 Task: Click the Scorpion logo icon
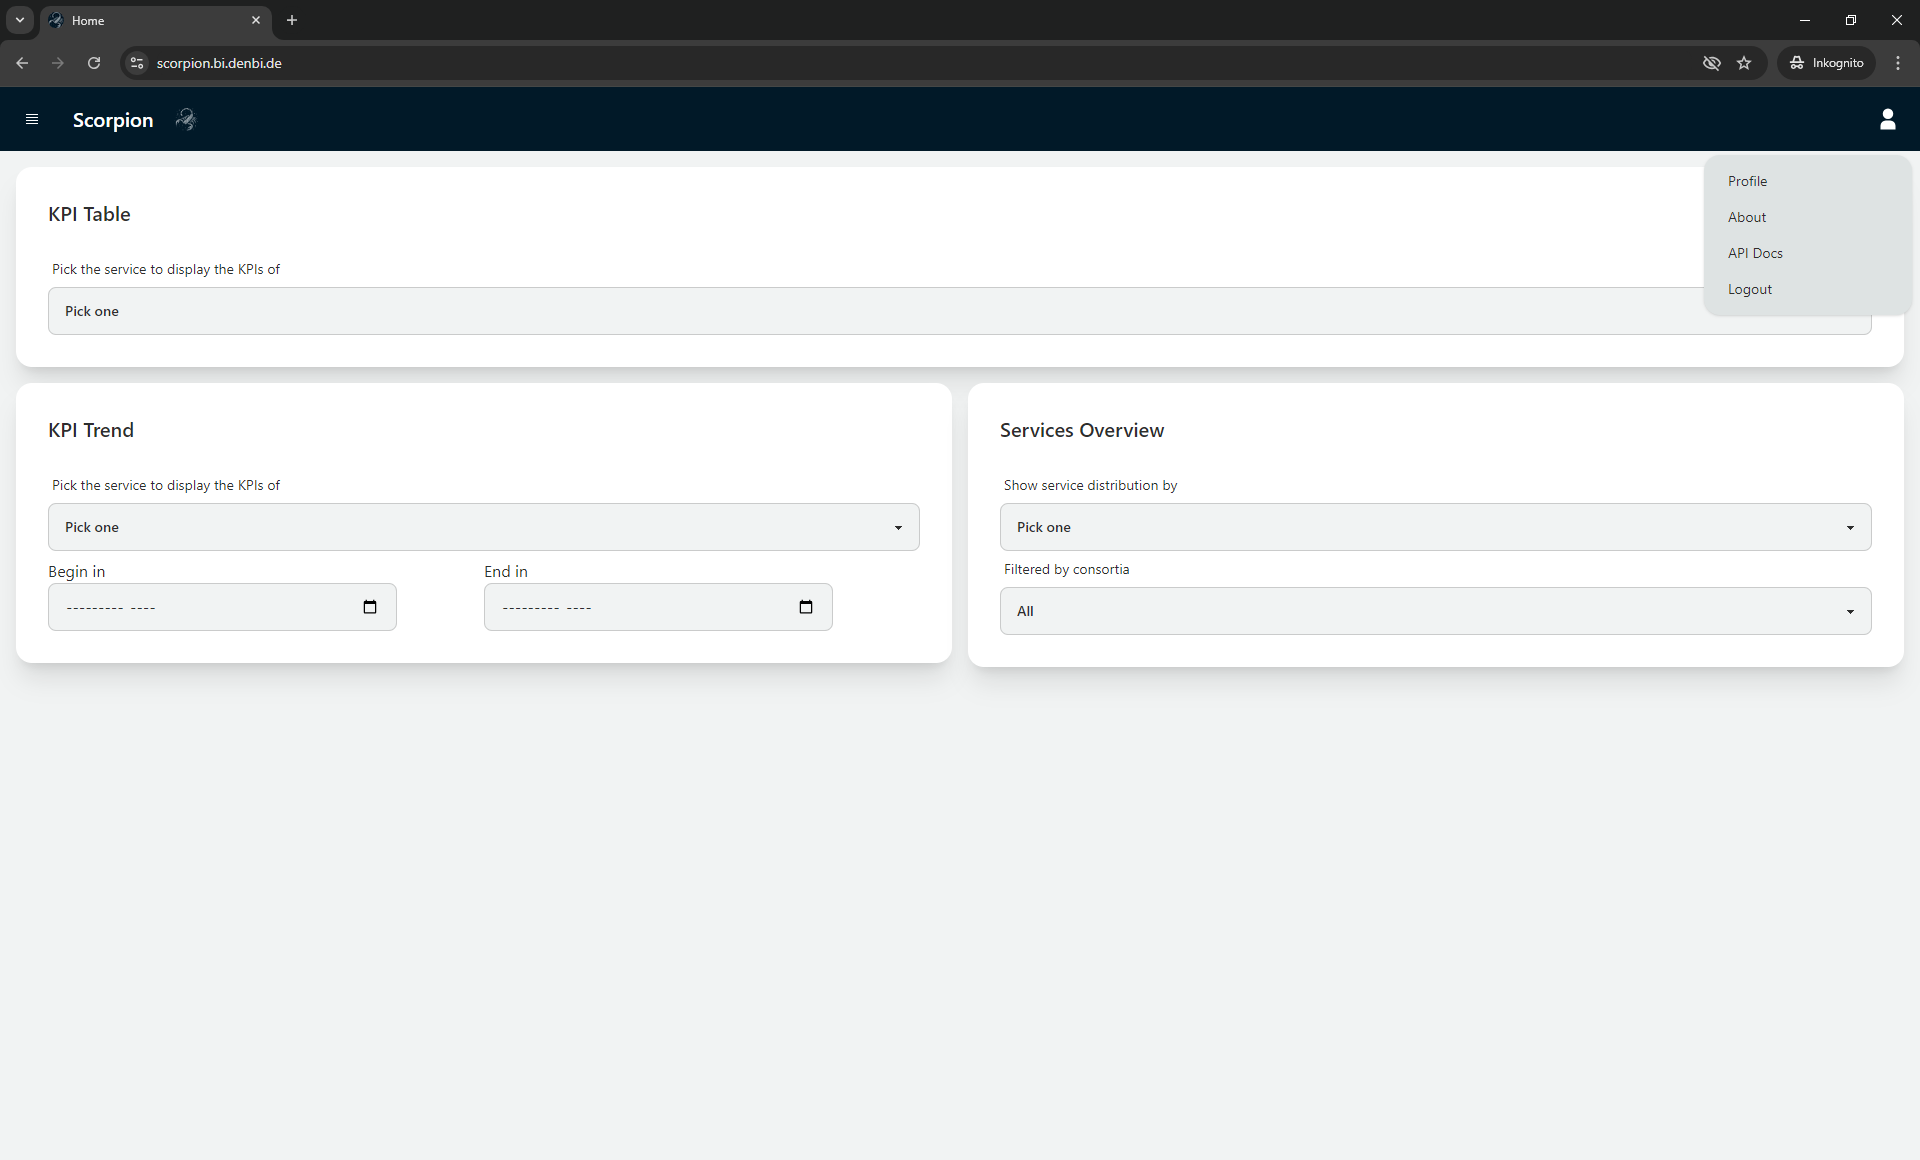pos(186,120)
